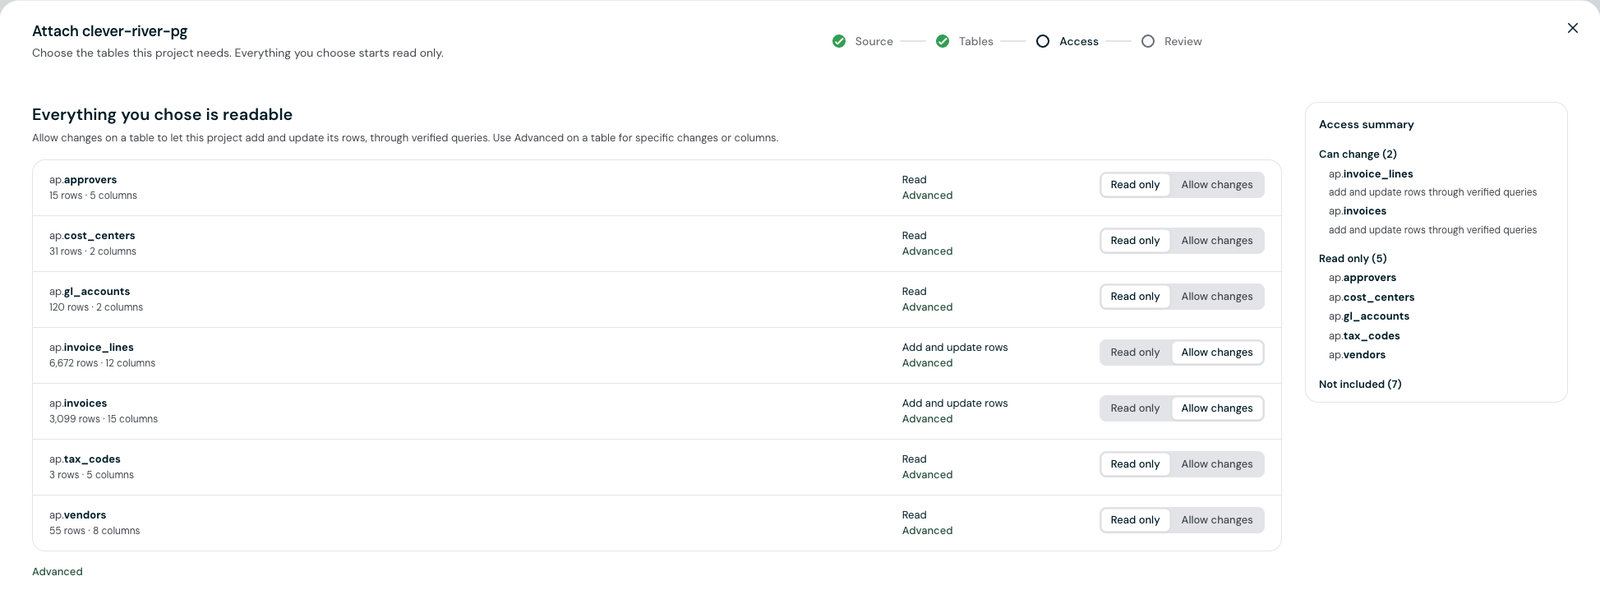Close the Attach clever-river-pg dialog
Screen dimensions: 1600x590
(x=1572, y=28)
